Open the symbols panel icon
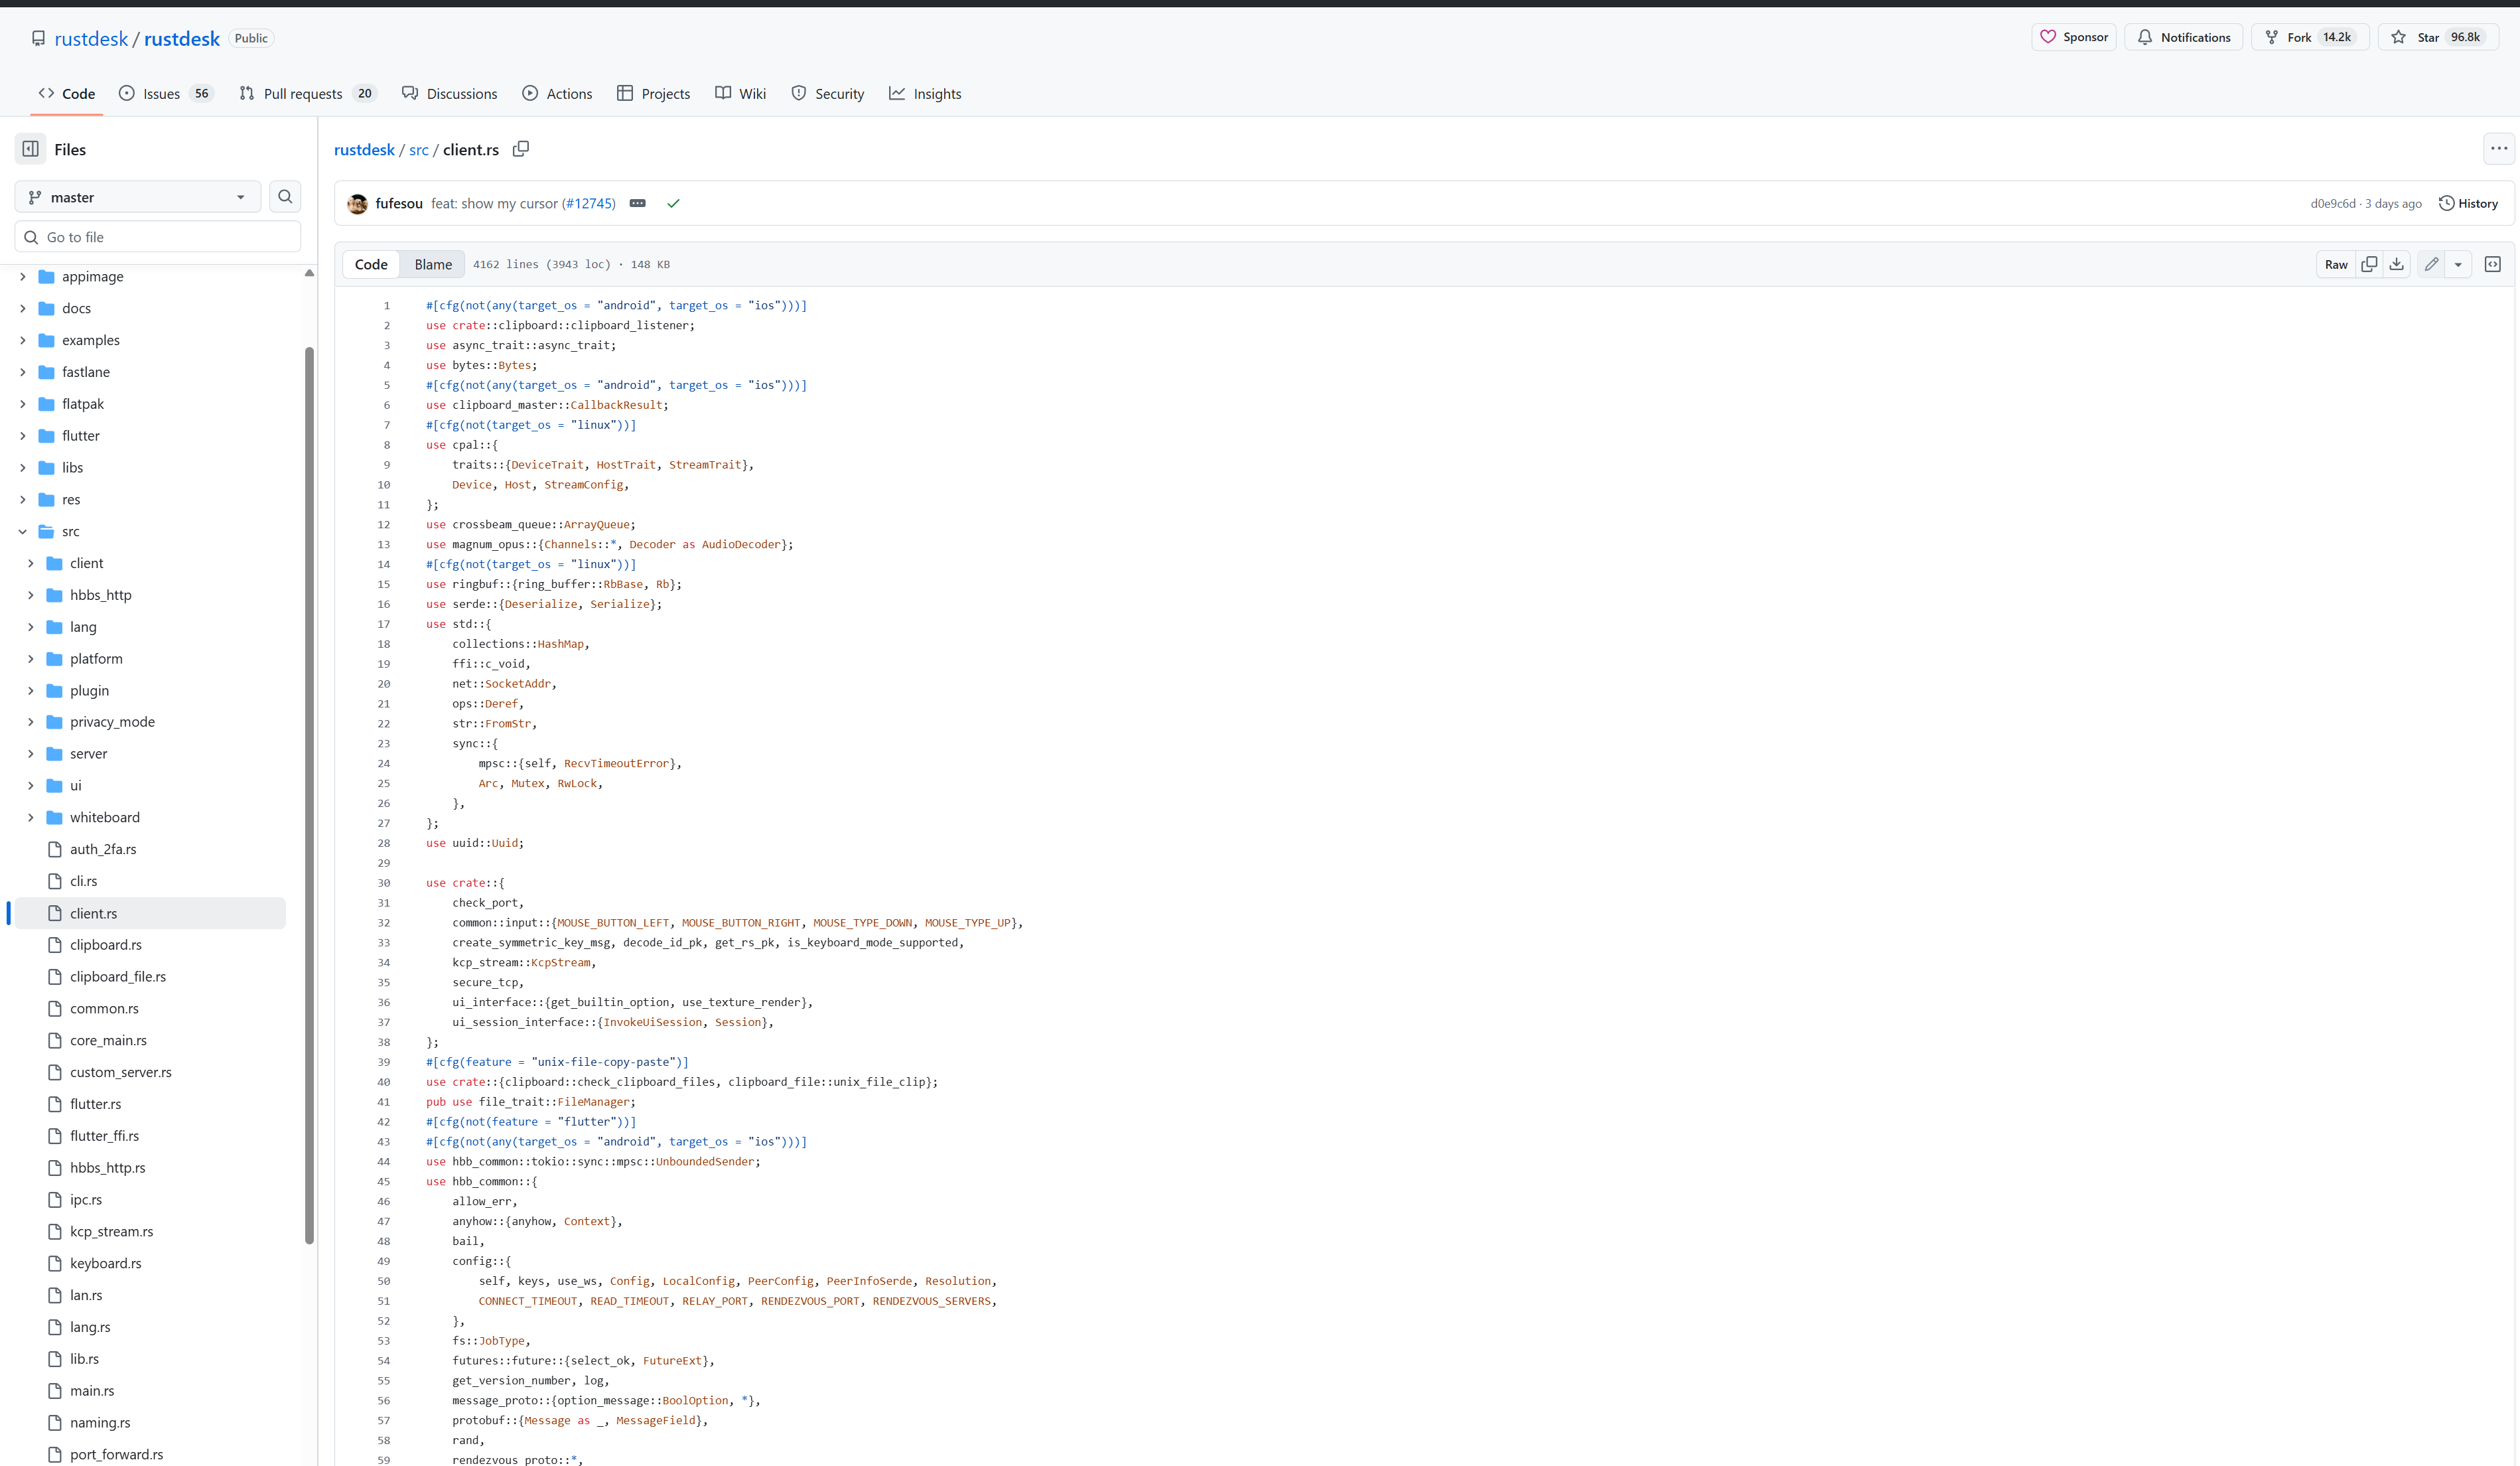 click(x=2493, y=264)
